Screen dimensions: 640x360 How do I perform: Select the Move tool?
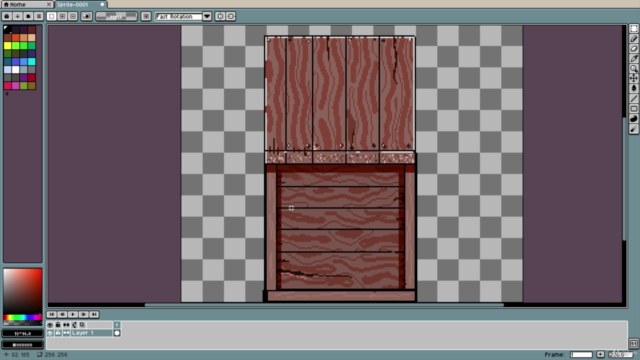(633, 78)
